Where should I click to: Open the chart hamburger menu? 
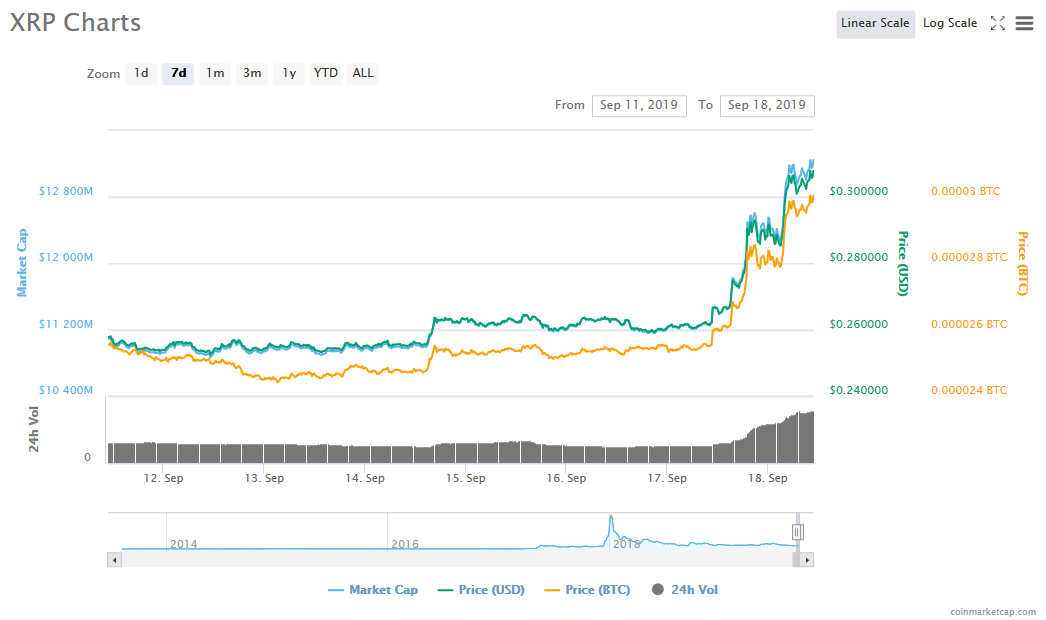[x=1024, y=23]
